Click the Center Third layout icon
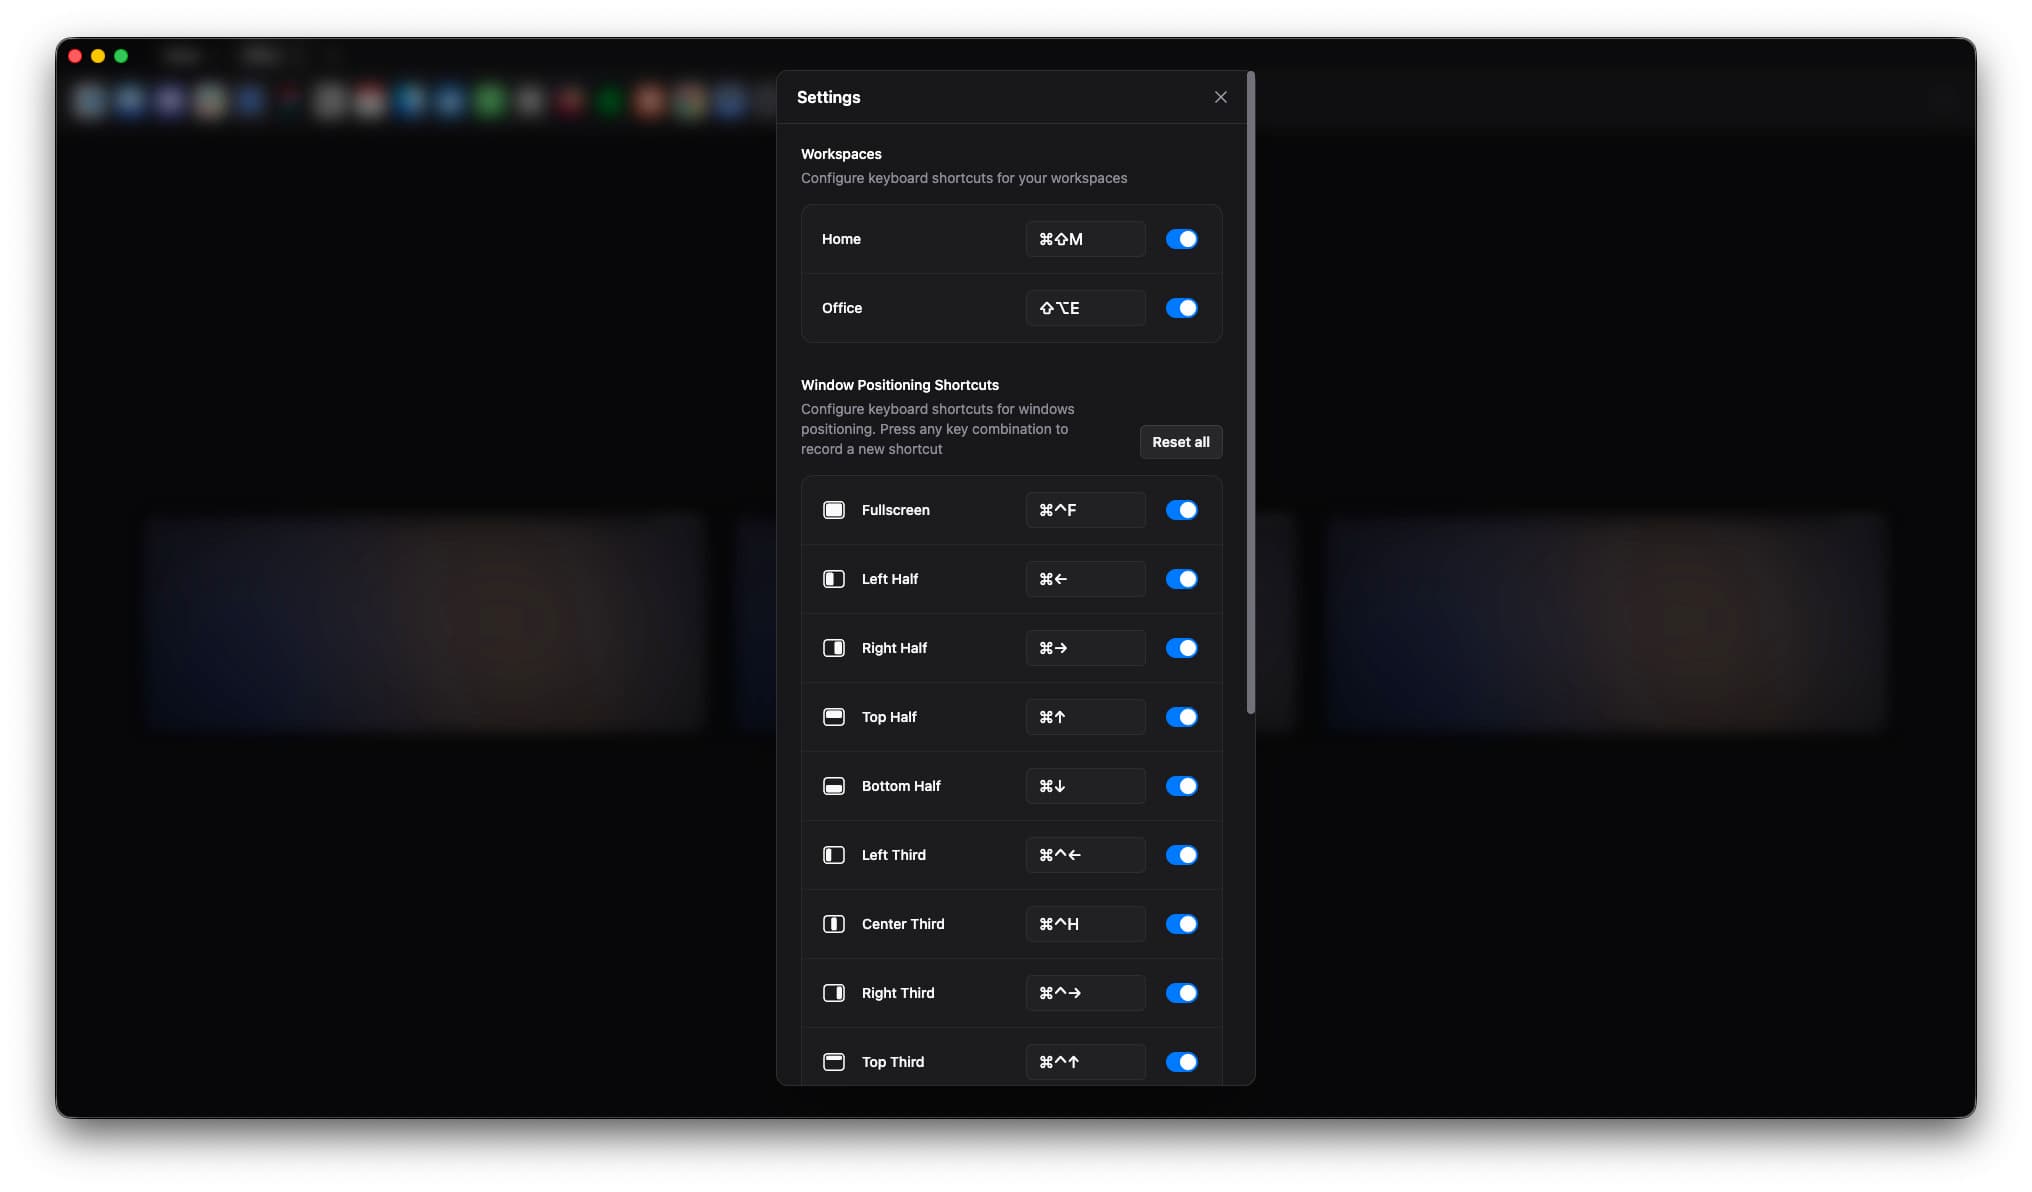 [834, 923]
